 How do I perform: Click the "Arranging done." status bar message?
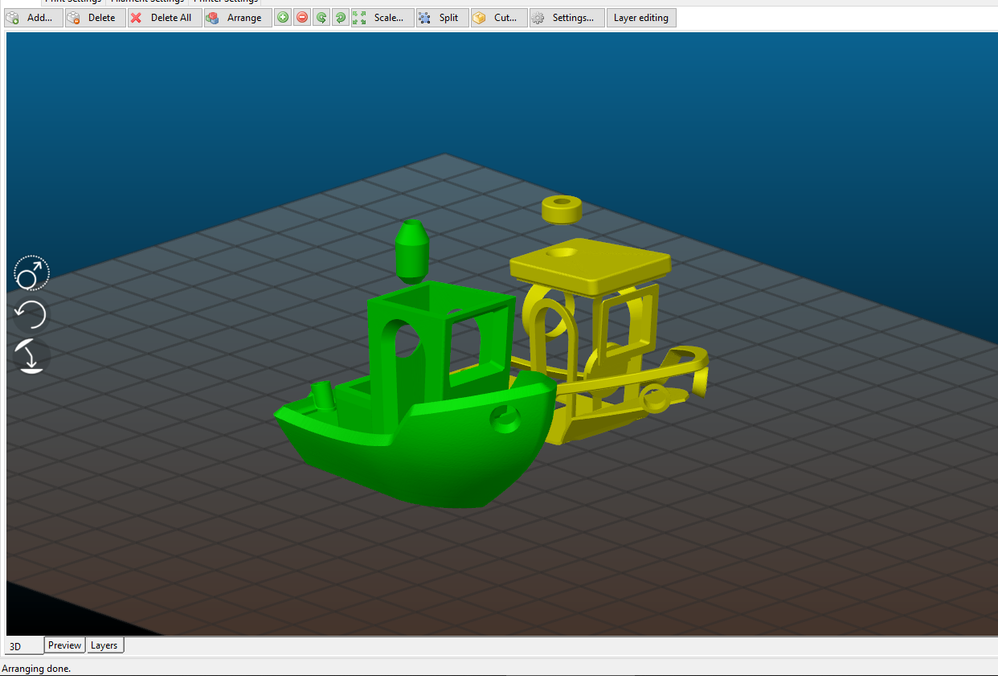point(36,668)
